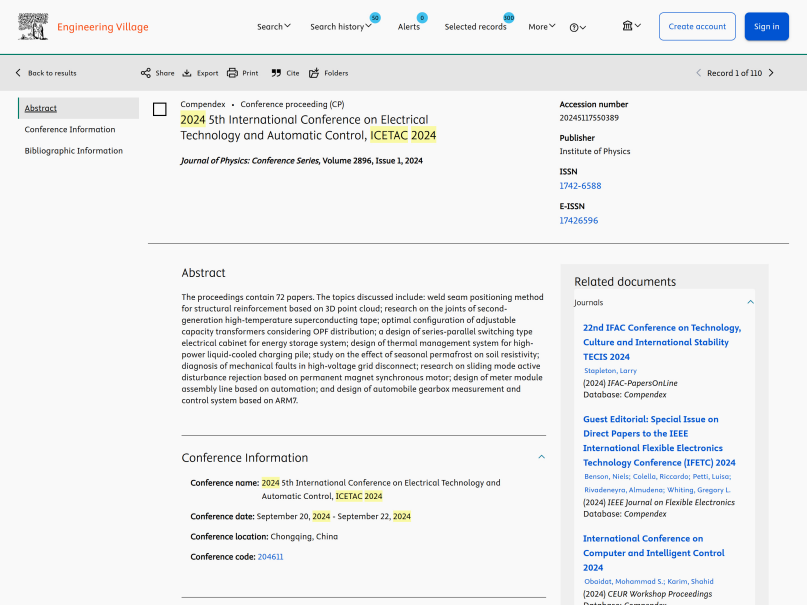This screenshot has height=605, width=807.
Task: Click the Abstract section heading
Action: coord(203,273)
